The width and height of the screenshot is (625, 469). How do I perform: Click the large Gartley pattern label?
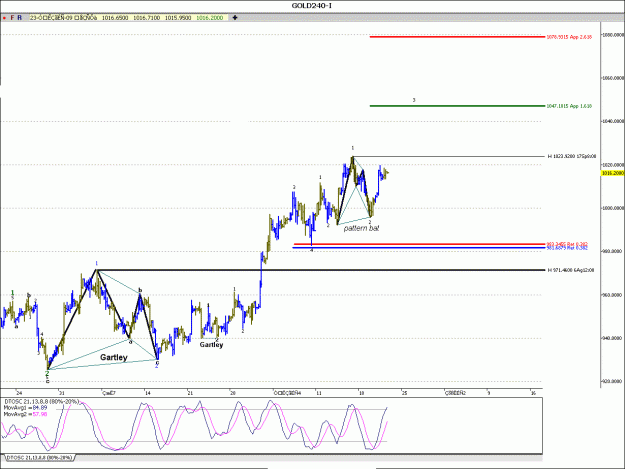(114, 357)
